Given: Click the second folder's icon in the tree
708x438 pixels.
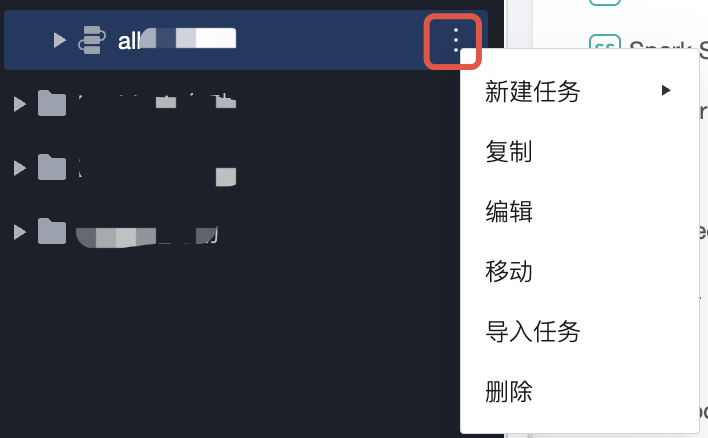Looking at the screenshot, I should 52,168.
